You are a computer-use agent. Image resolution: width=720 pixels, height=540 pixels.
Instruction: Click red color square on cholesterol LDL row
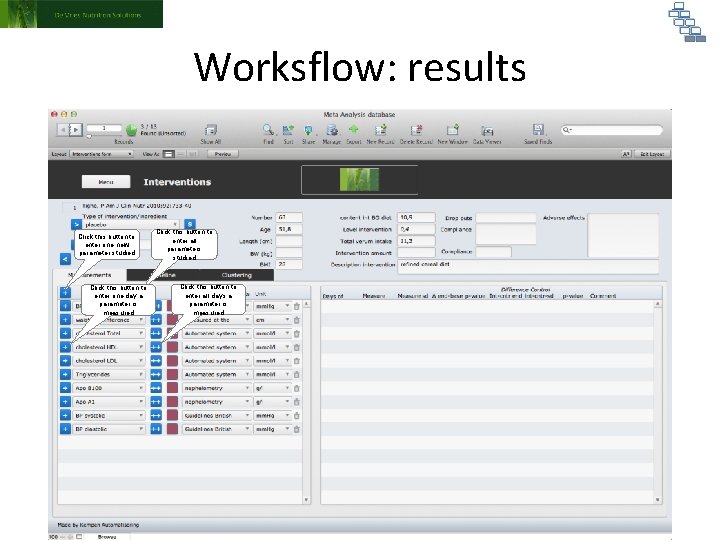click(x=172, y=360)
